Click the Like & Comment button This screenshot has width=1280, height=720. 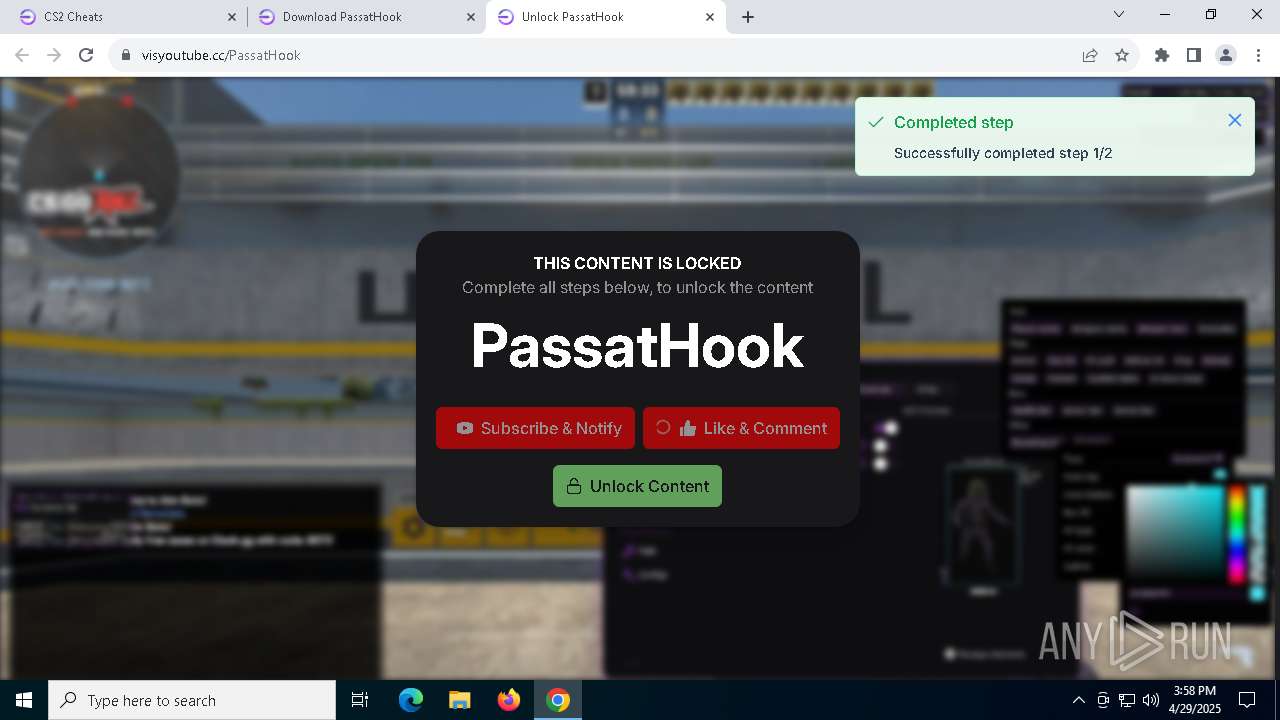tap(741, 428)
